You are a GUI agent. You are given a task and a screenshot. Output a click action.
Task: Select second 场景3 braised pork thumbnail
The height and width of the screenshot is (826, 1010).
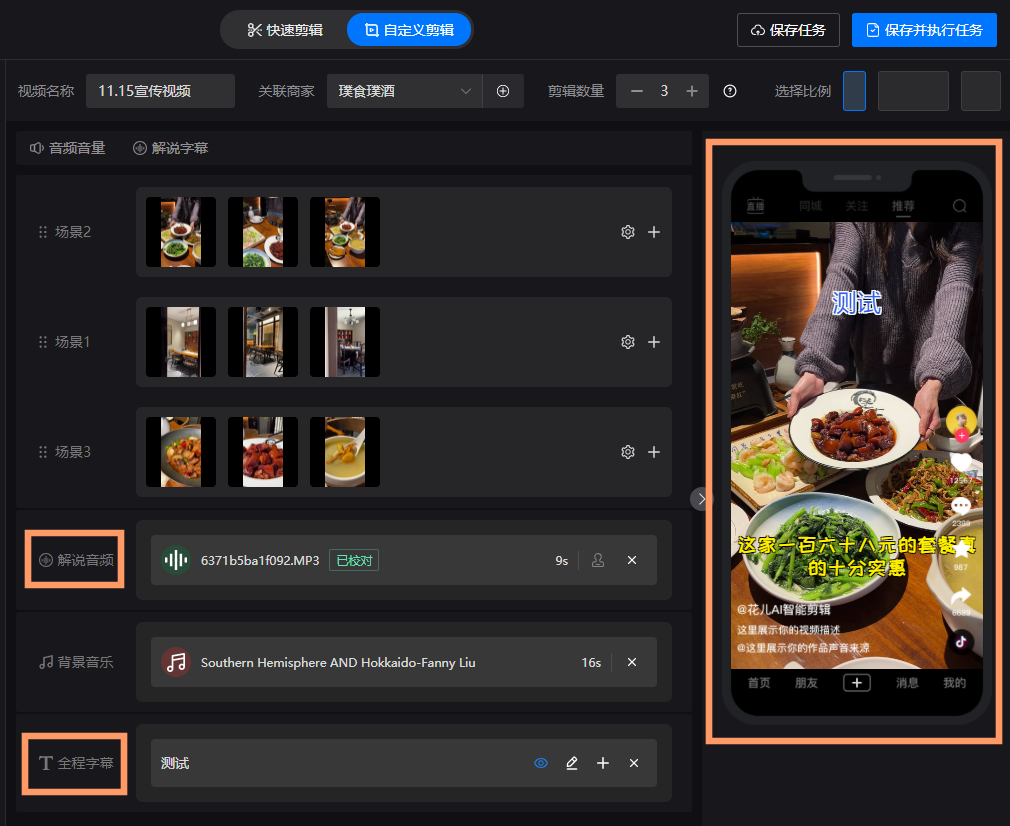(263, 452)
